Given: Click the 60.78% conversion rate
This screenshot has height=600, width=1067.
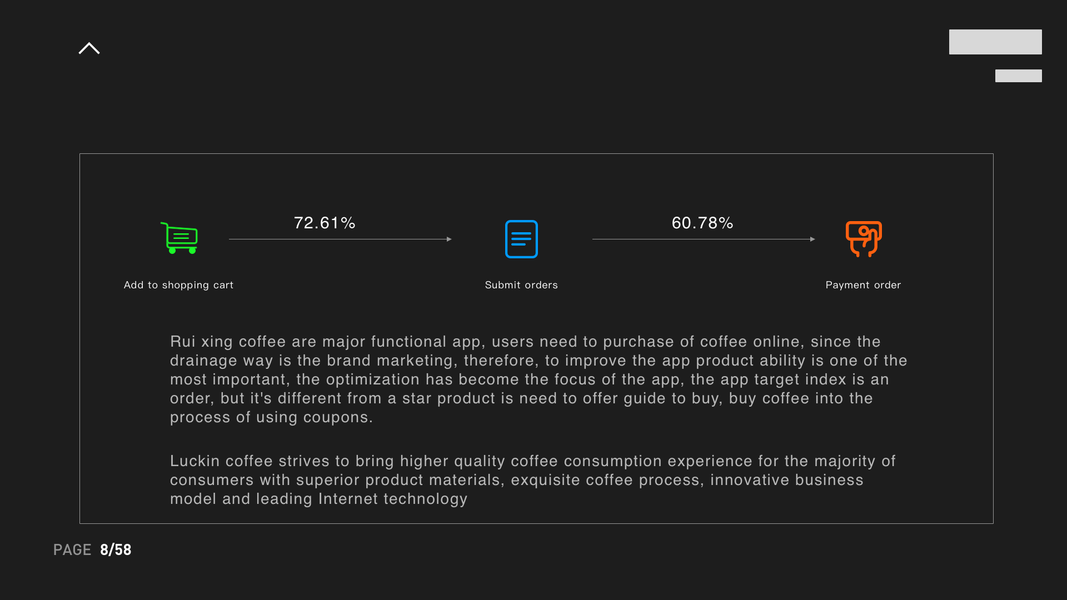Looking at the screenshot, I should pos(702,223).
